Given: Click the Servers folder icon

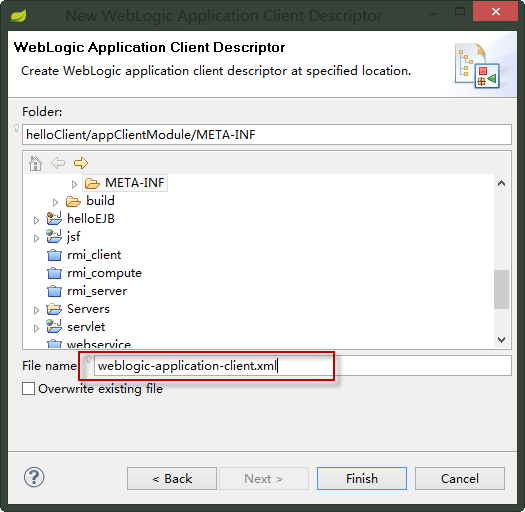Looking at the screenshot, I should [x=54, y=309].
